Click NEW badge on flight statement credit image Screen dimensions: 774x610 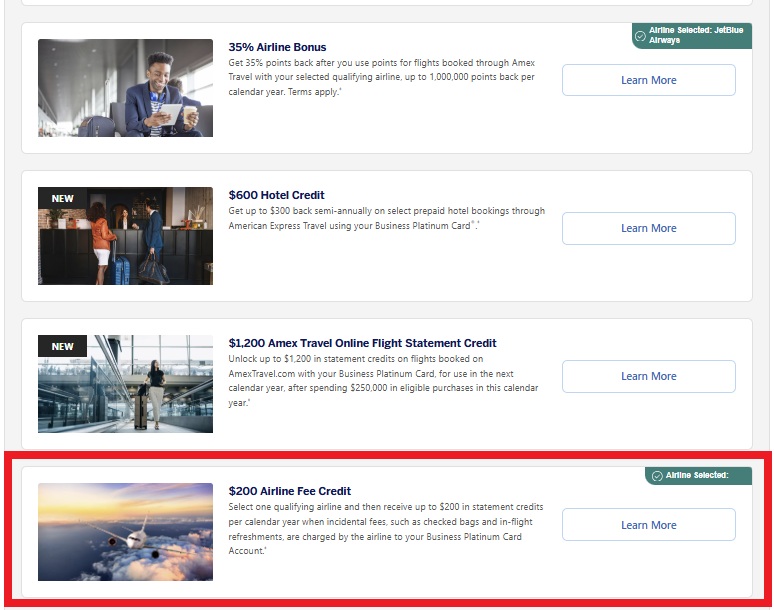(62, 346)
